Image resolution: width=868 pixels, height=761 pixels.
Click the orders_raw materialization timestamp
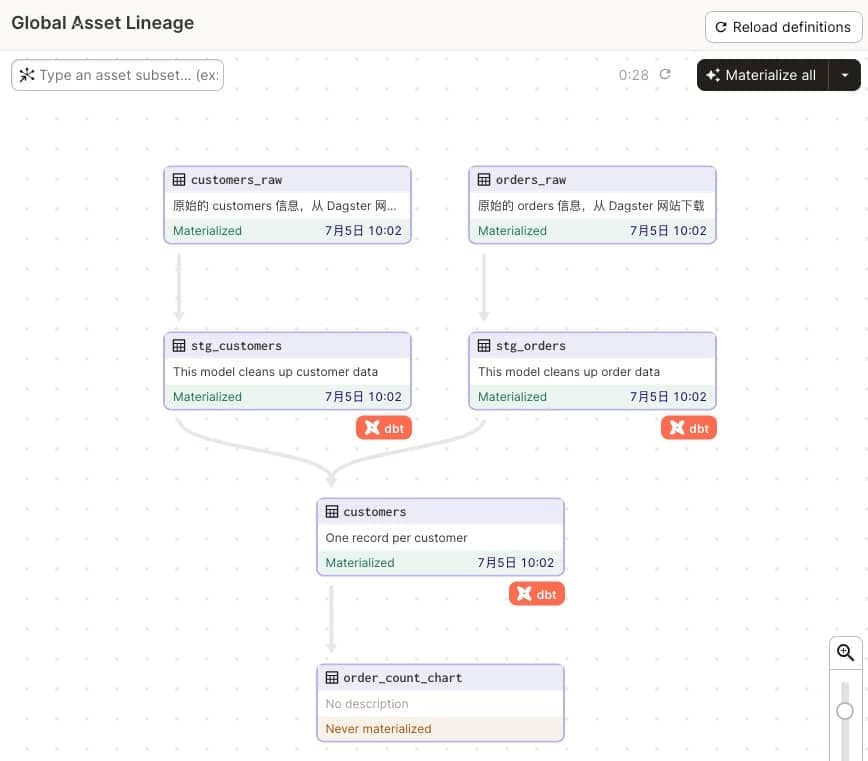[668, 231]
